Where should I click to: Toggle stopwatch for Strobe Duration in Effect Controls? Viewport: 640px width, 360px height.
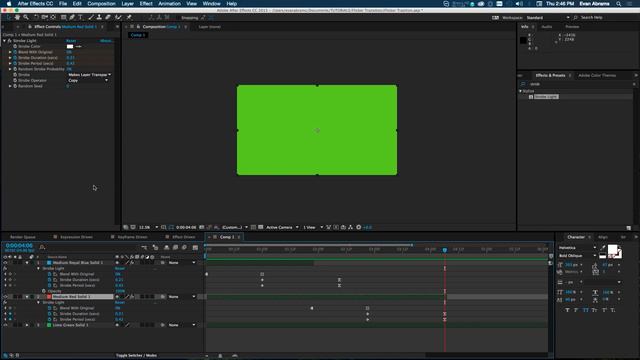click(15, 58)
